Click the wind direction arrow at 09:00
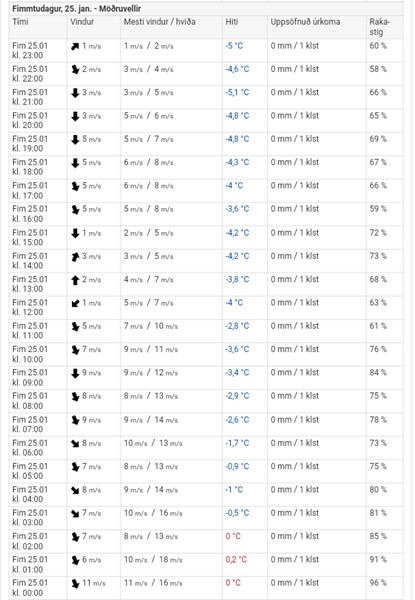The image size is (415, 600). pos(75,373)
